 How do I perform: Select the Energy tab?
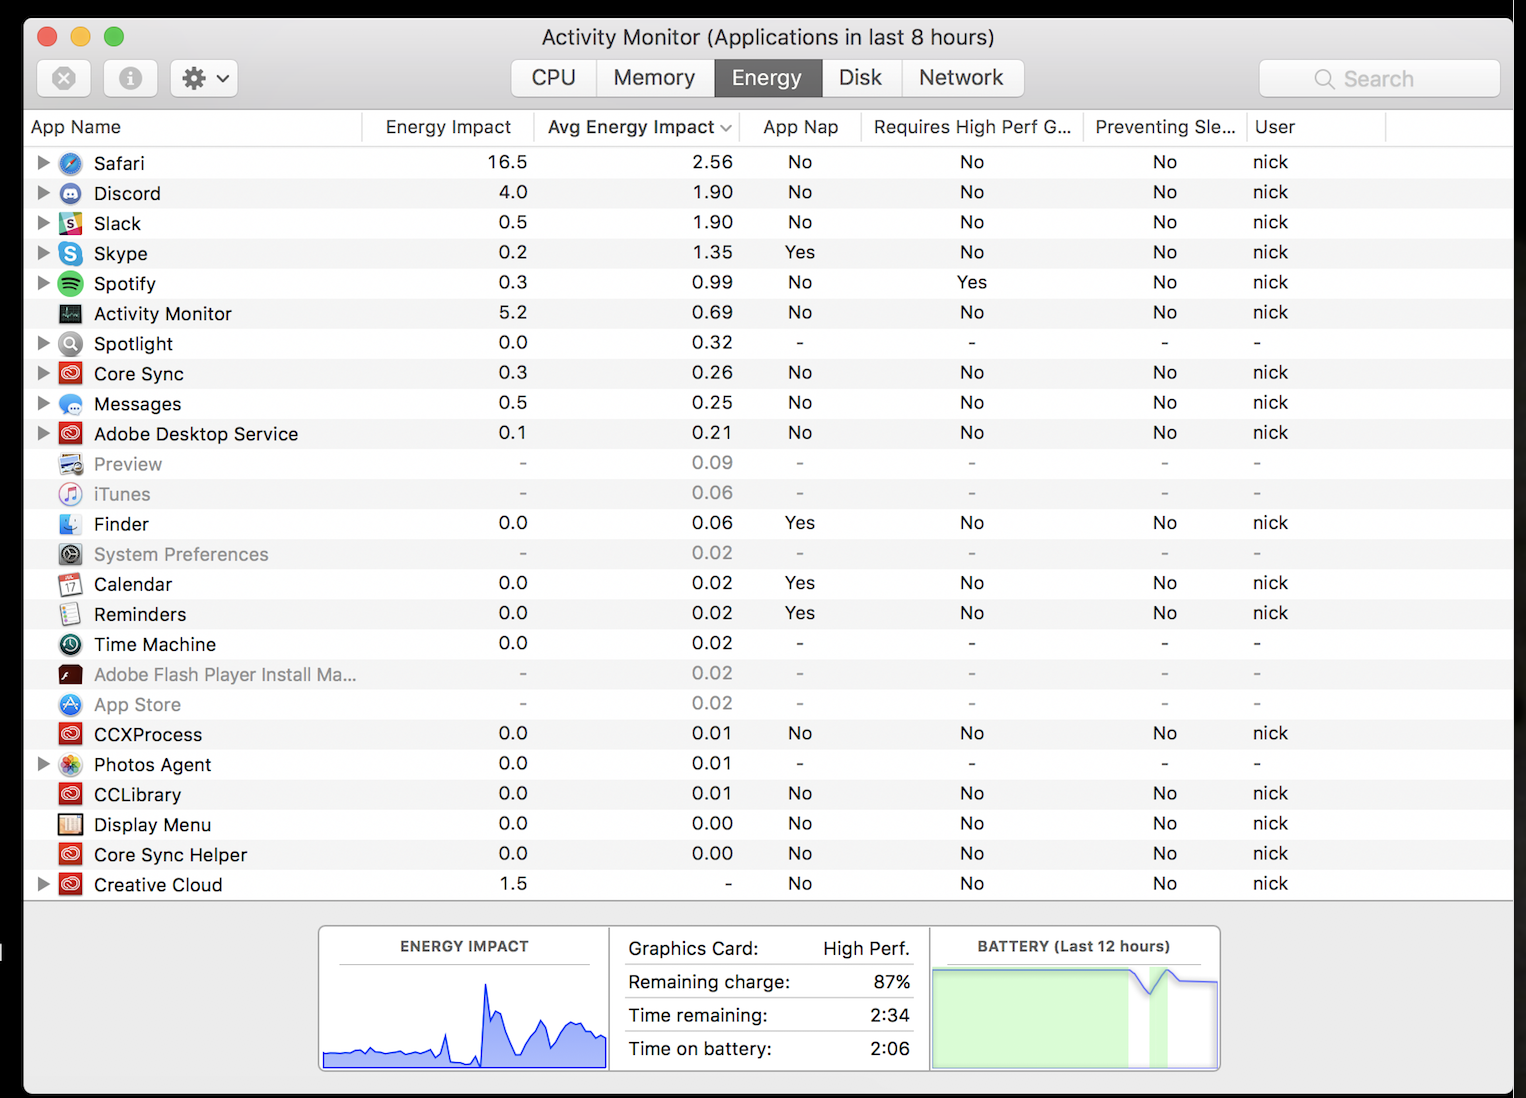point(767,78)
